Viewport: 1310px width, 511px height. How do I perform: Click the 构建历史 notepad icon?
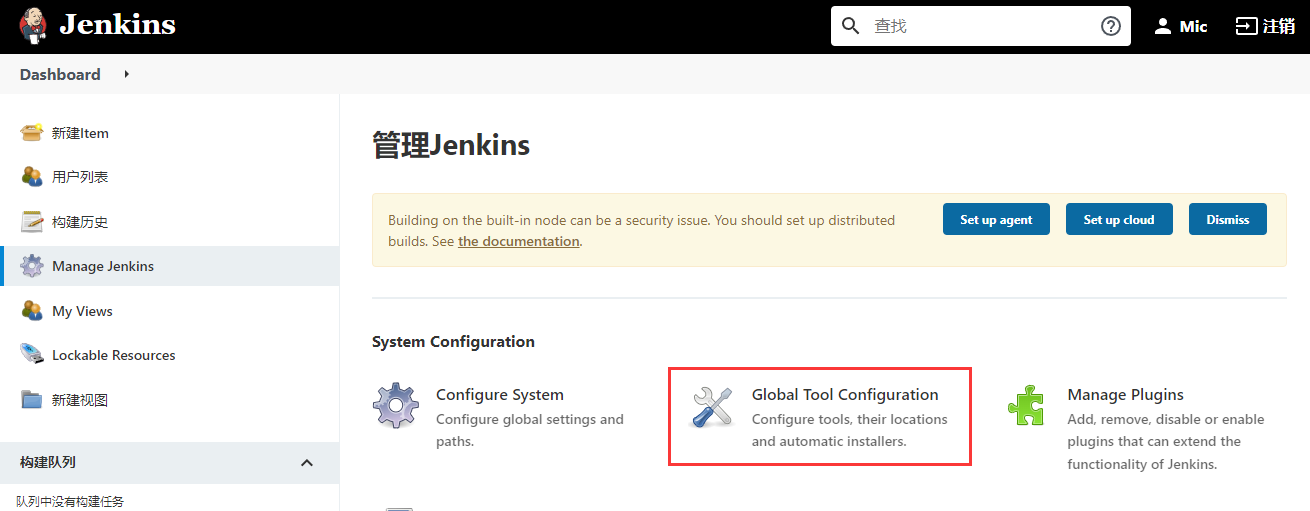click(x=32, y=222)
